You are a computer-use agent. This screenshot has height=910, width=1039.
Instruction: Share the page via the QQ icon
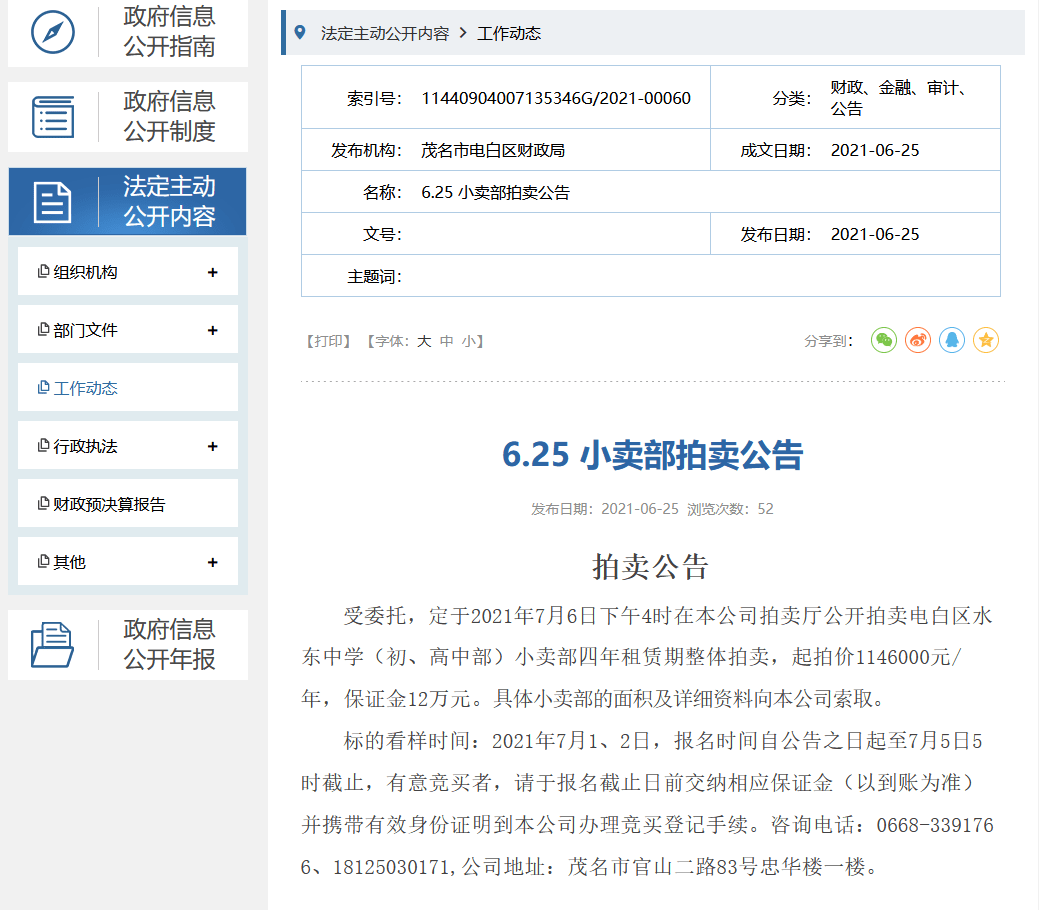pyautogui.click(x=952, y=340)
